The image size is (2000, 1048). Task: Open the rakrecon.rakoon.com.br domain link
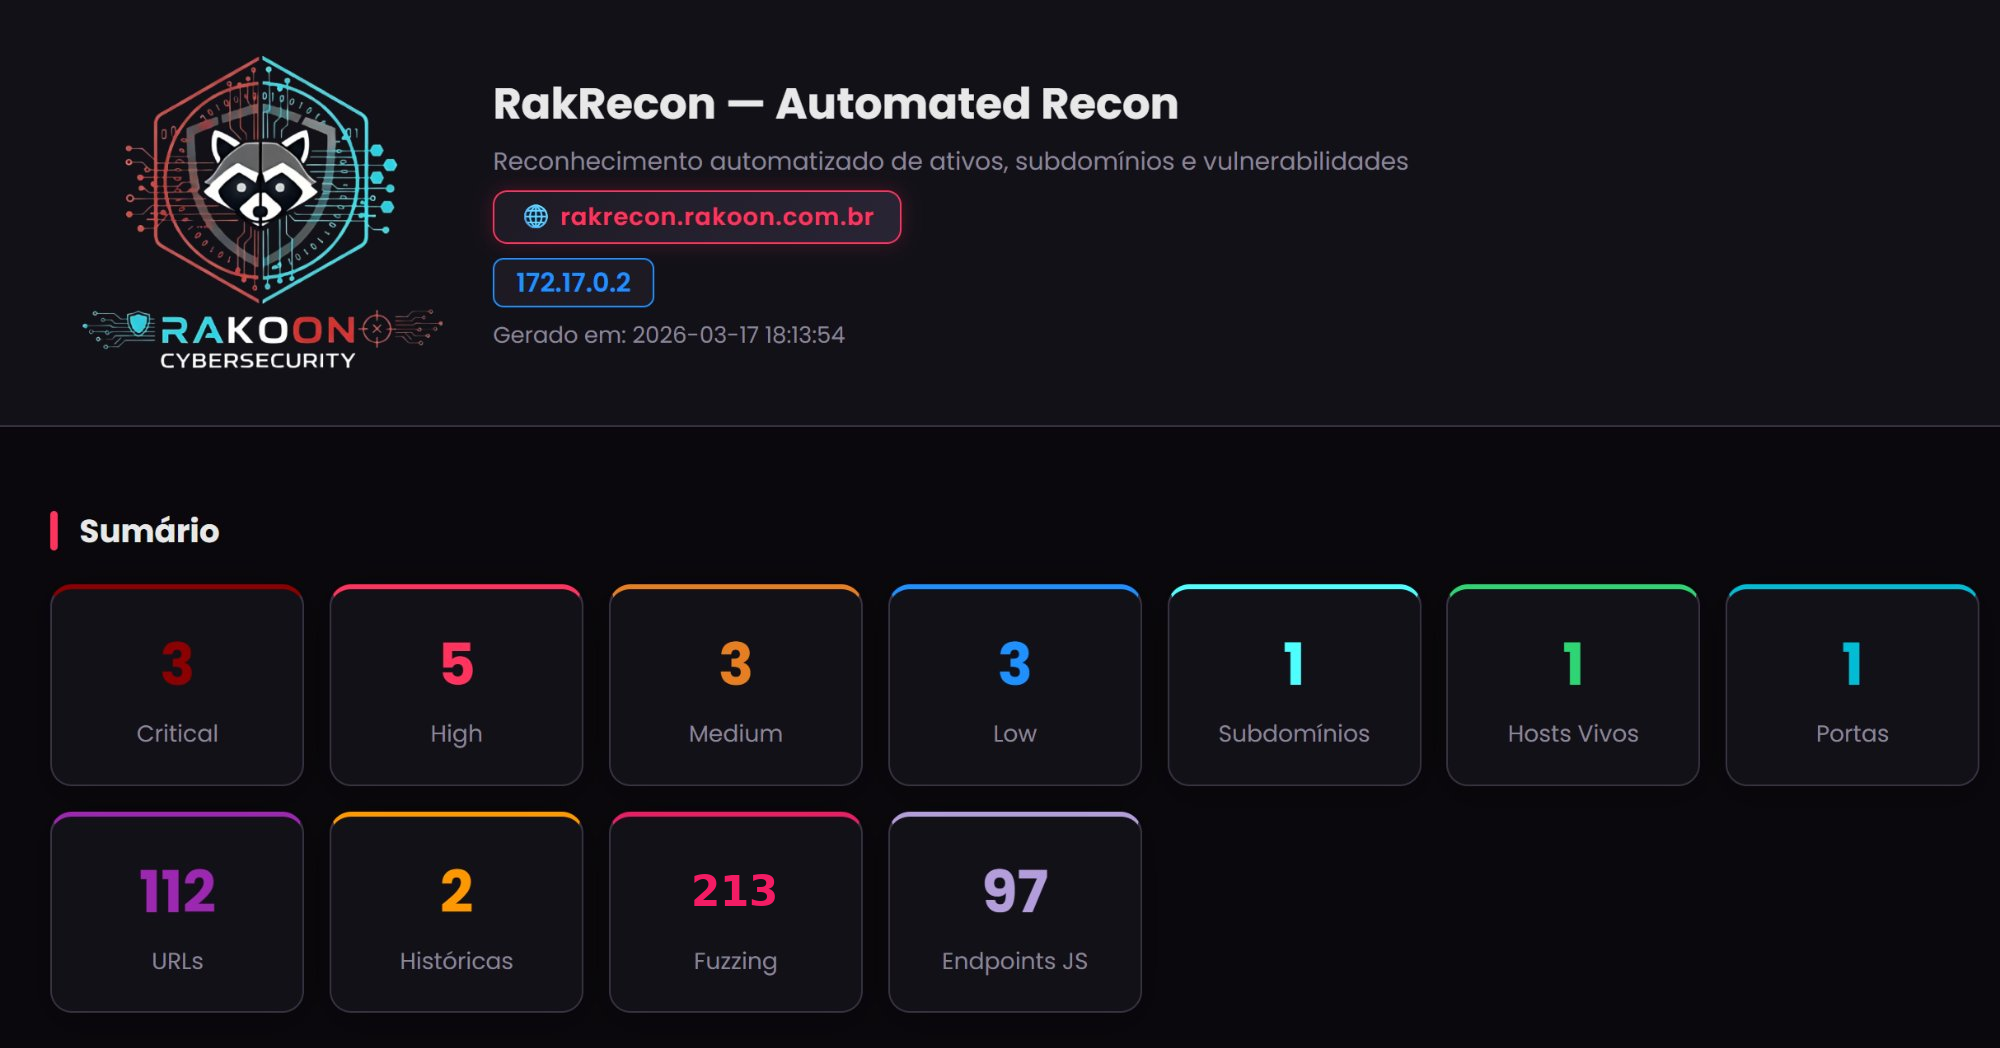717,215
